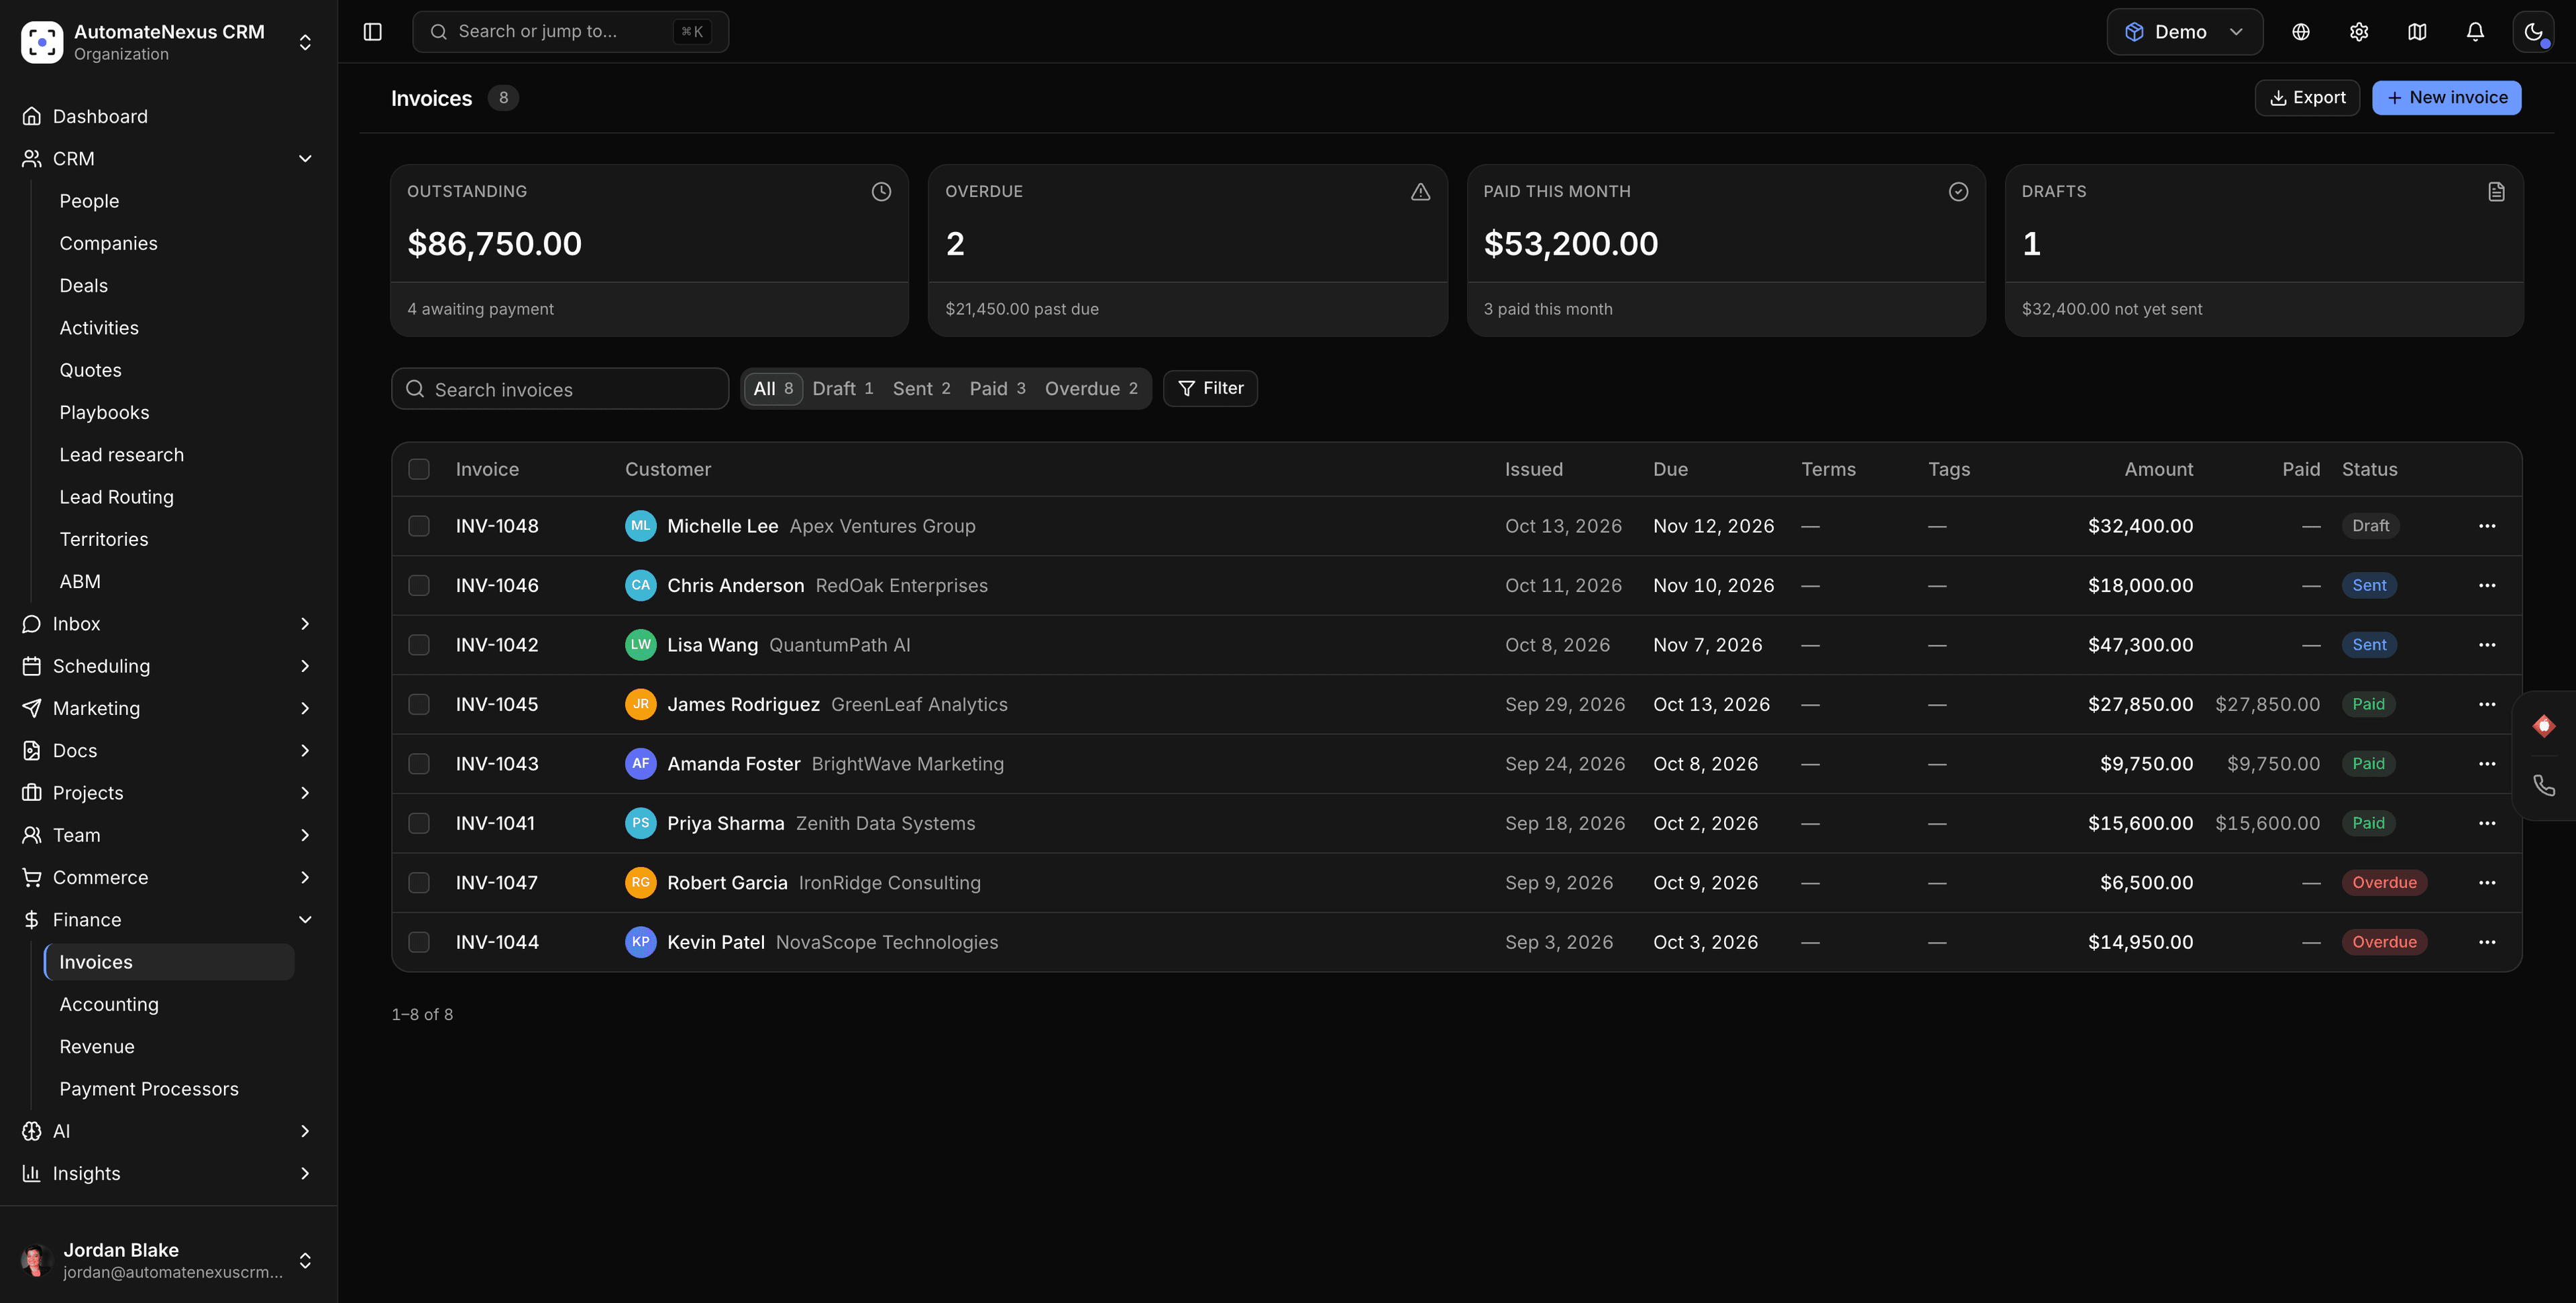The height and width of the screenshot is (1303, 2576).
Task: Switch to the Draft tab
Action: click(x=842, y=389)
